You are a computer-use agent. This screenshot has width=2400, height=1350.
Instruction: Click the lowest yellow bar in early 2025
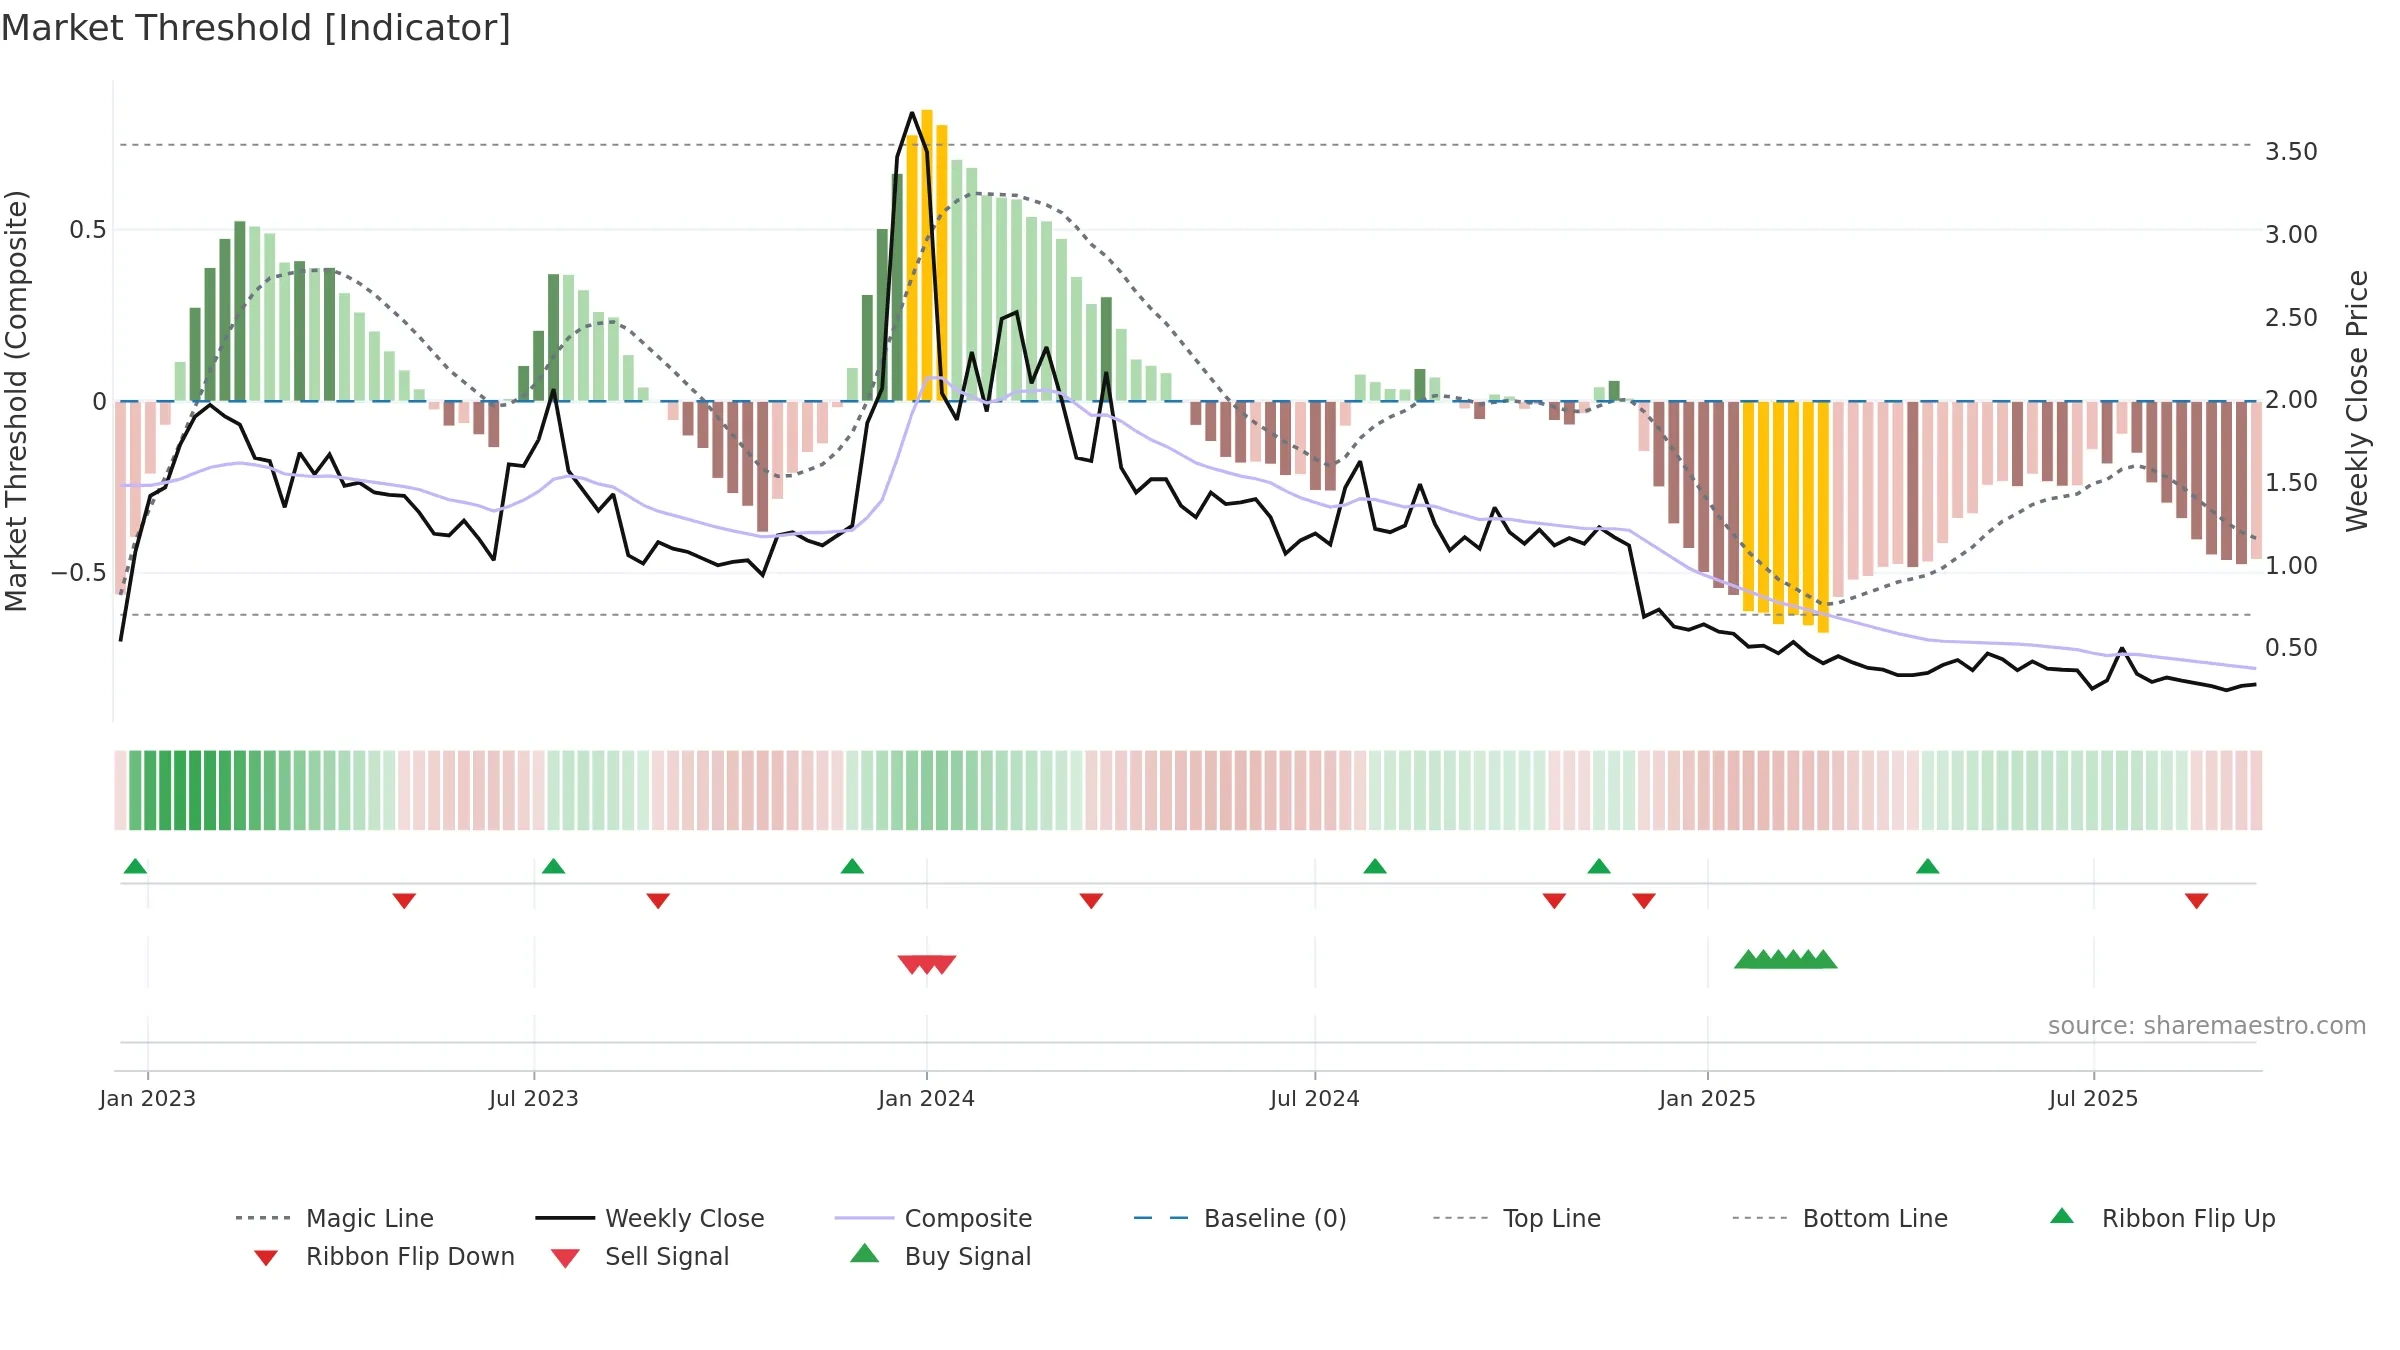click(x=1823, y=517)
